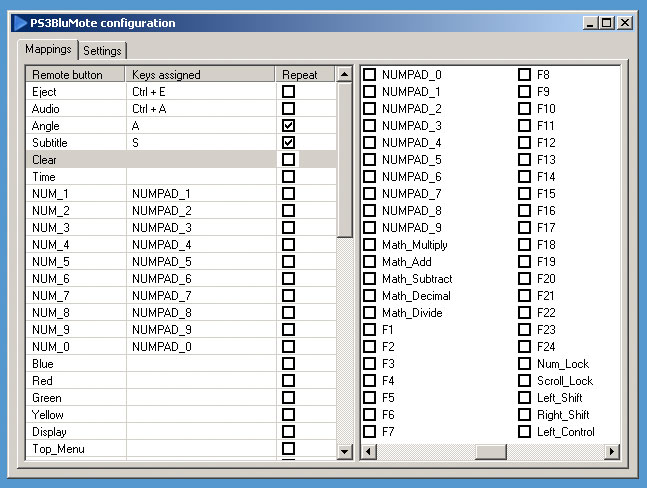Select the F1 key checkbox
647x488 pixels.
point(370,330)
